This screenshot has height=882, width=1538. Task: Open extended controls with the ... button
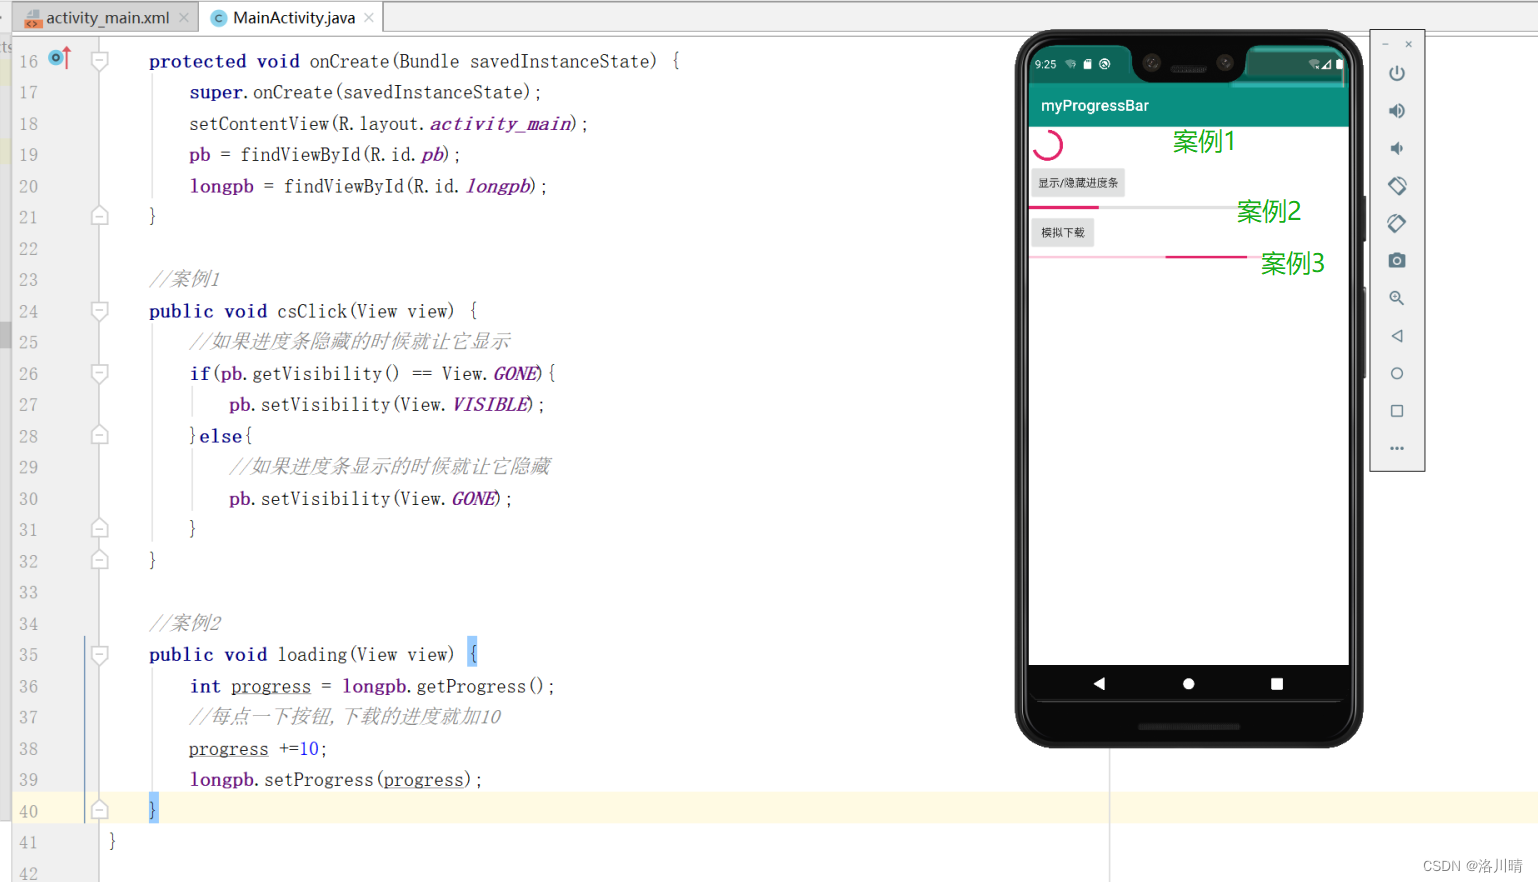click(1397, 447)
